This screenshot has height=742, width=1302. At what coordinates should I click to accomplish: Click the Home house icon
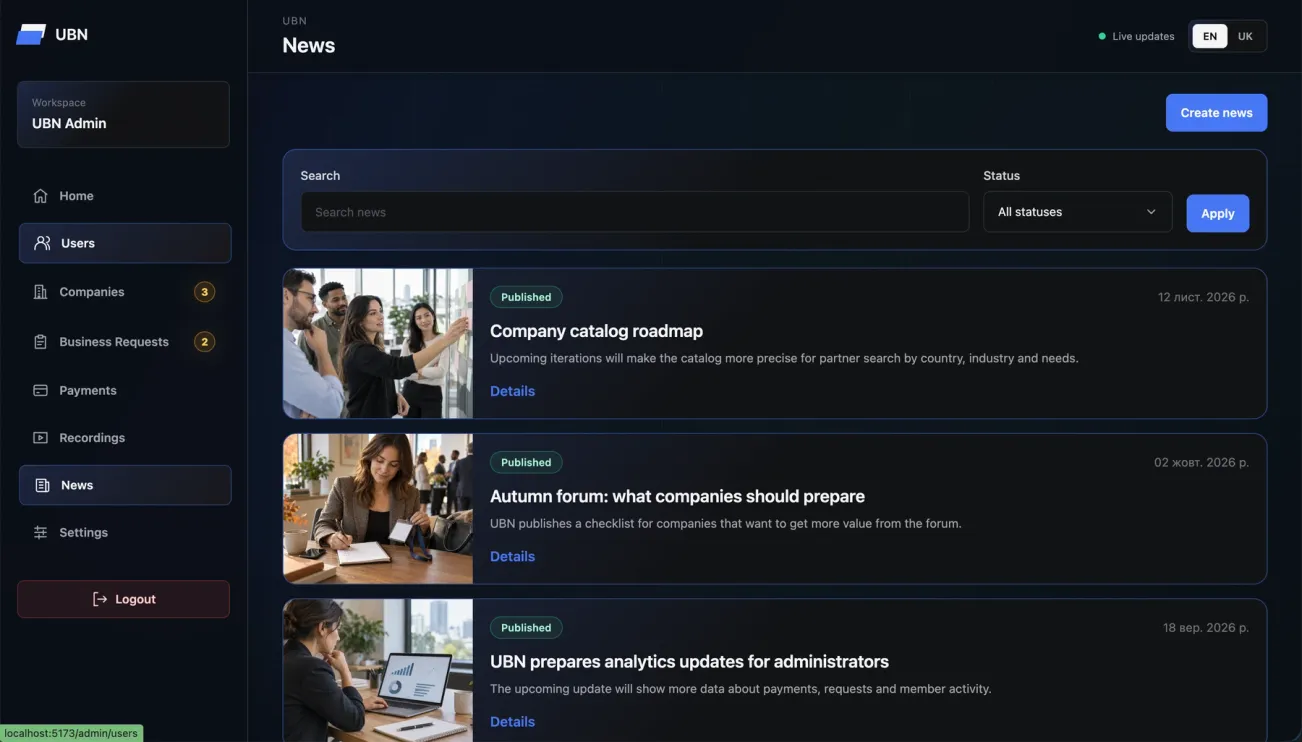(40, 196)
